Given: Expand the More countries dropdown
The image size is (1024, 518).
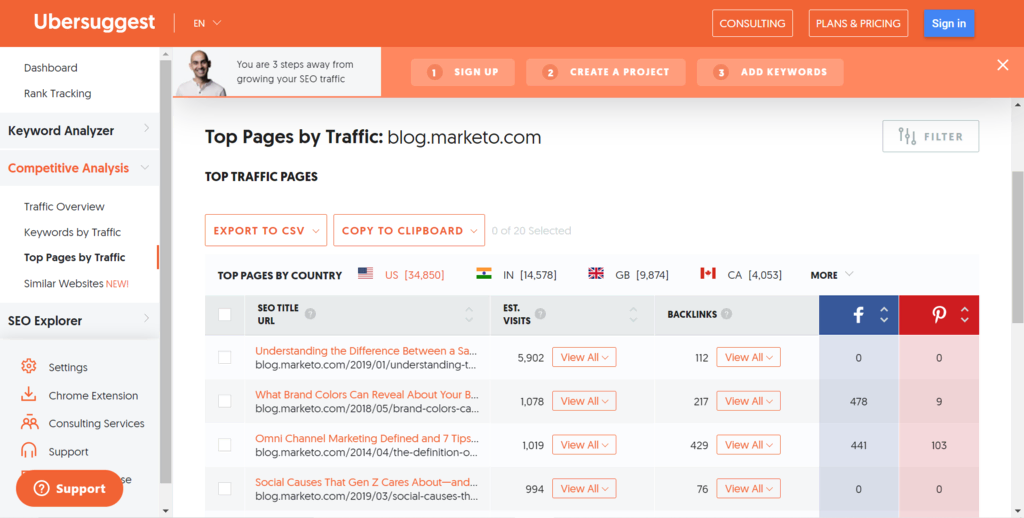Looking at the screenshot, I should (831, 275).
